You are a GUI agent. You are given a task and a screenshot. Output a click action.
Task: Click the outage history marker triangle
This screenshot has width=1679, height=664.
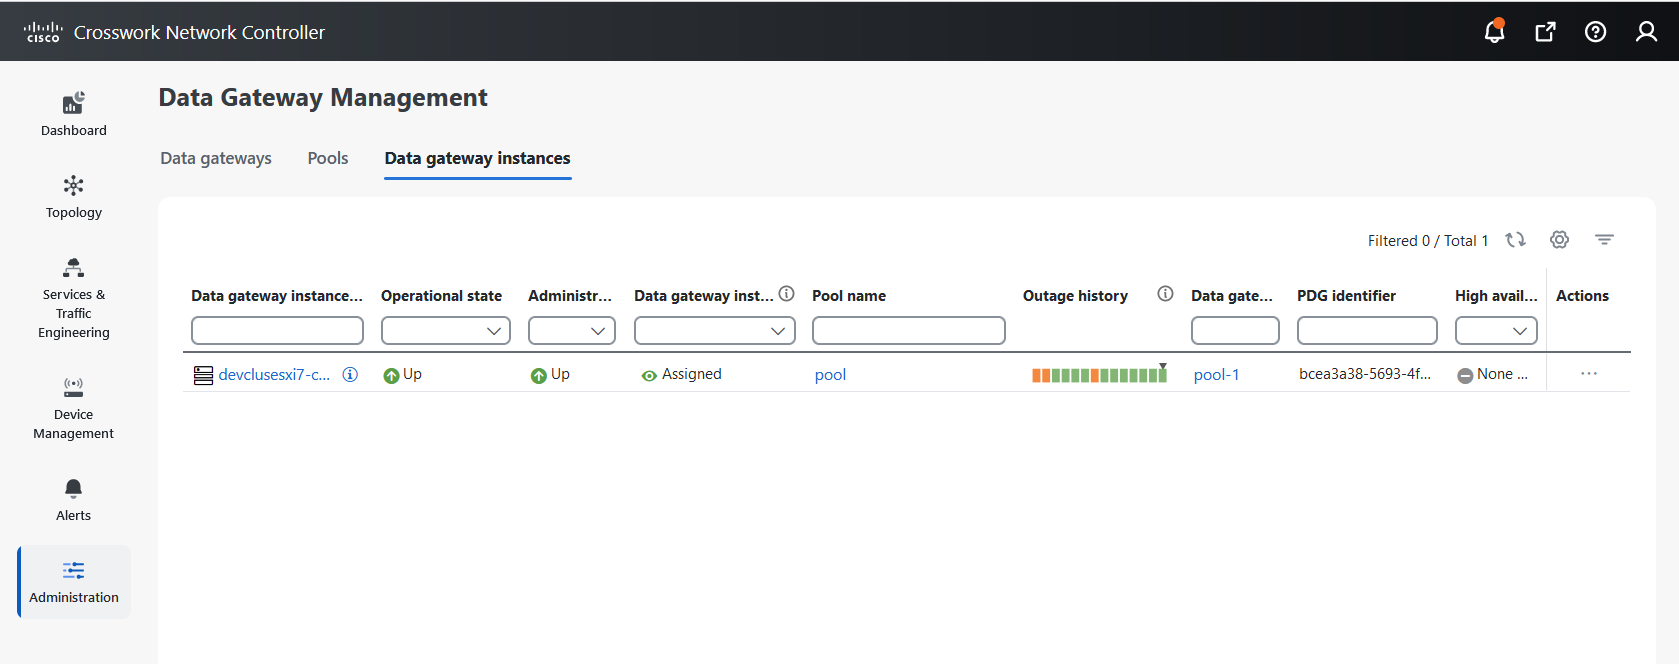point(1163,366)
